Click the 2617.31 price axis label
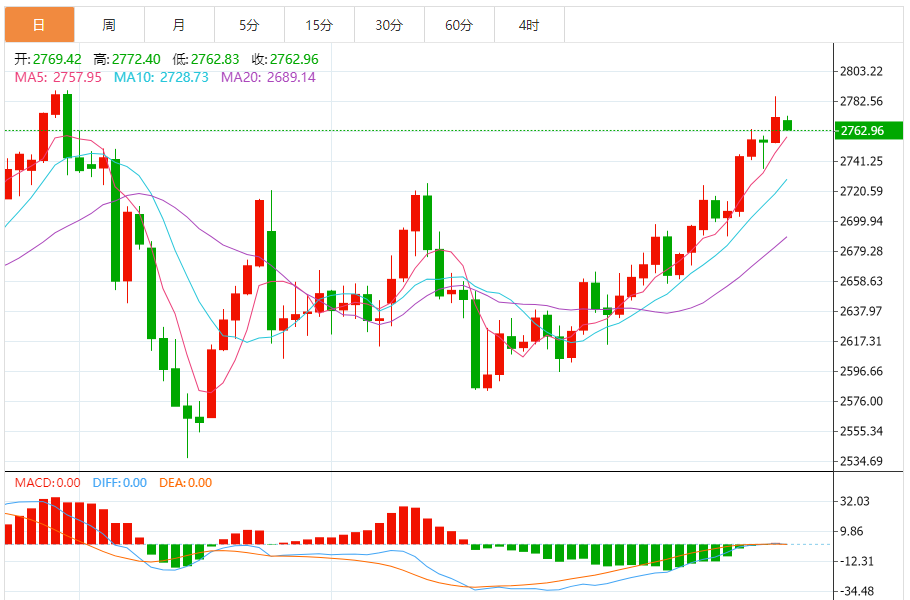The width and height of the screenshot is (910, 600). click(861, 341)
